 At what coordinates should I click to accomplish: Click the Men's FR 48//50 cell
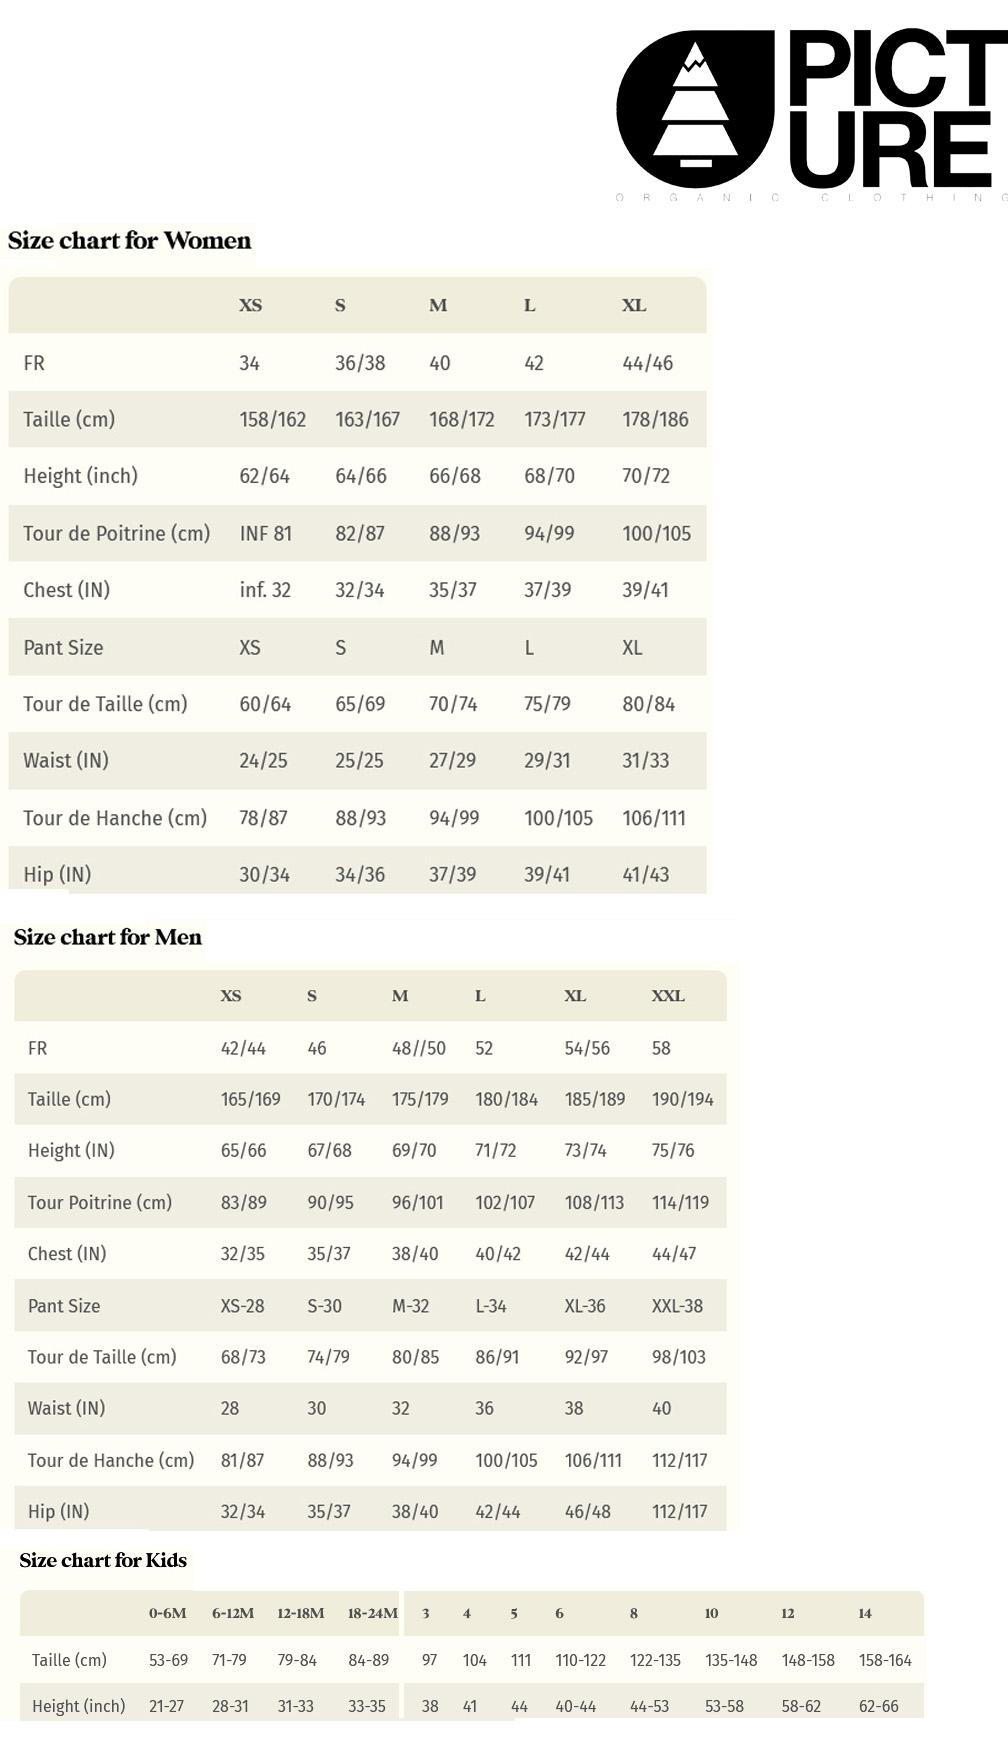(419, 1048)
